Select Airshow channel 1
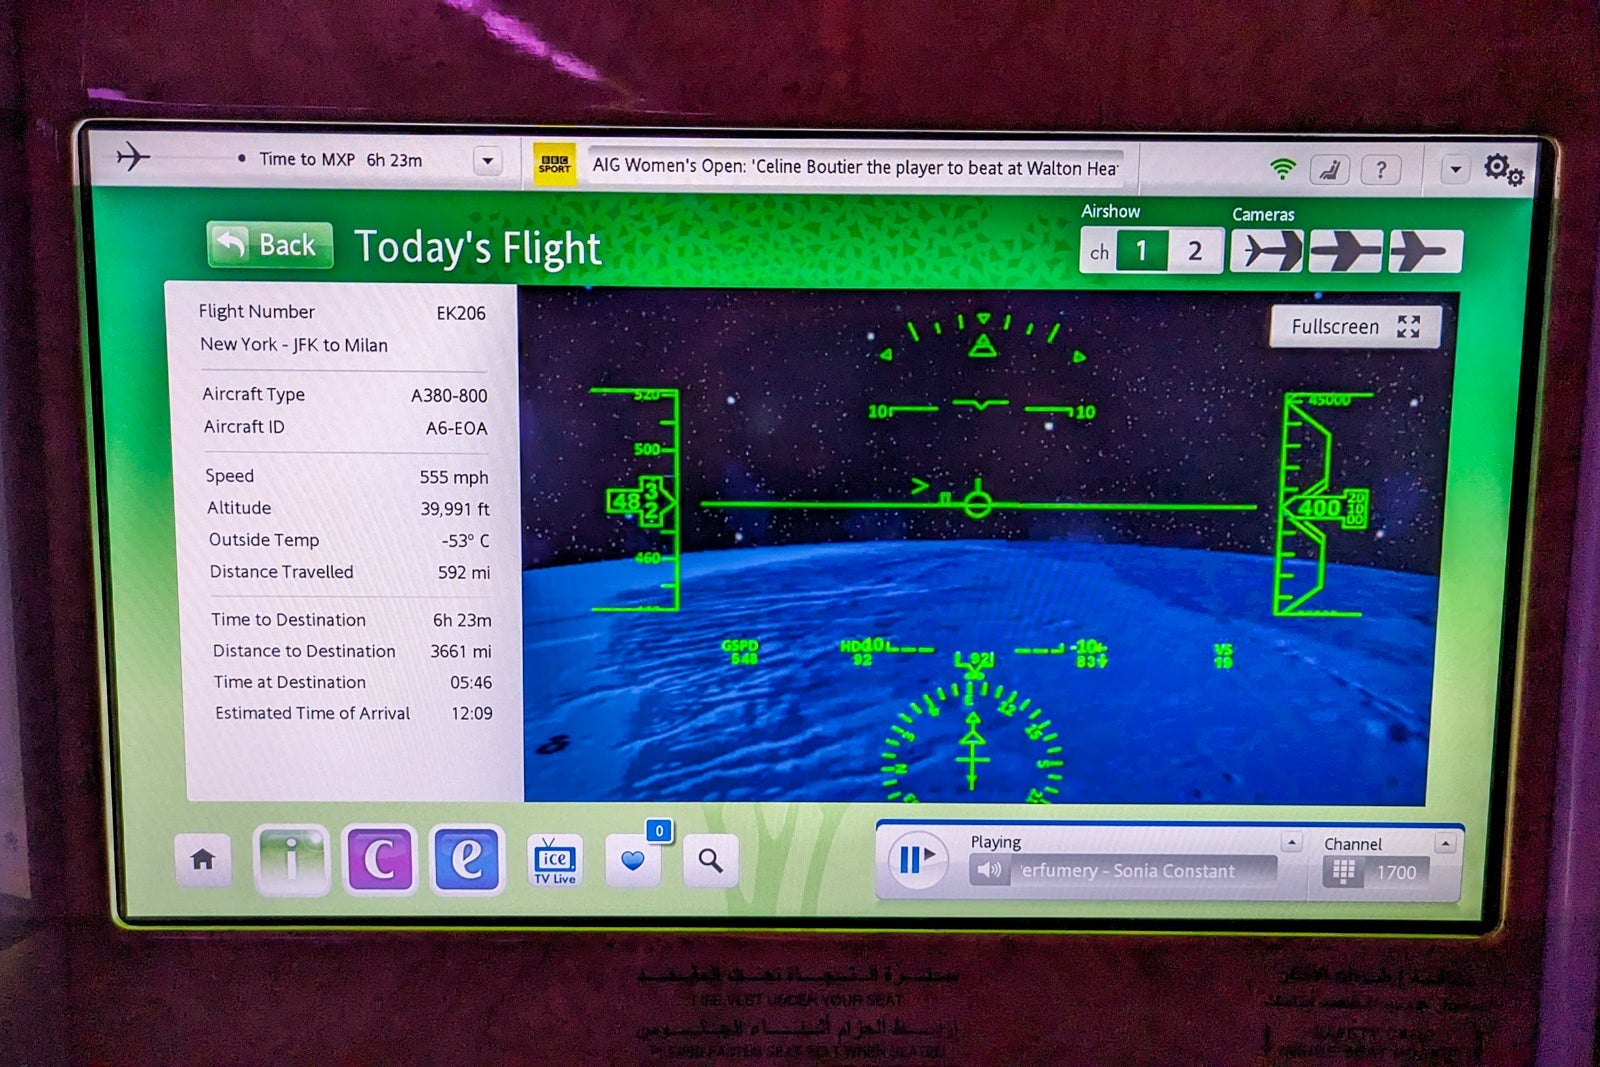 click(x=1141, y=251)
